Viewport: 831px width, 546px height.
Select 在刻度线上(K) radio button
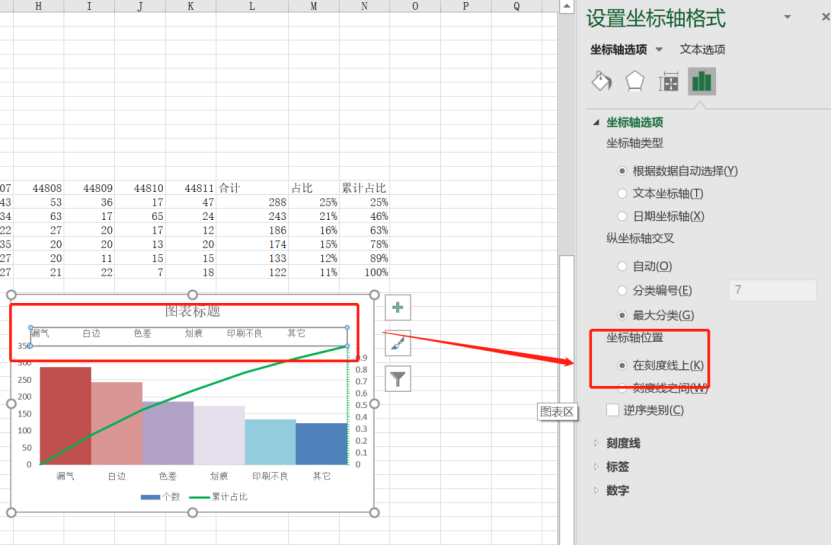pos(622,365)
